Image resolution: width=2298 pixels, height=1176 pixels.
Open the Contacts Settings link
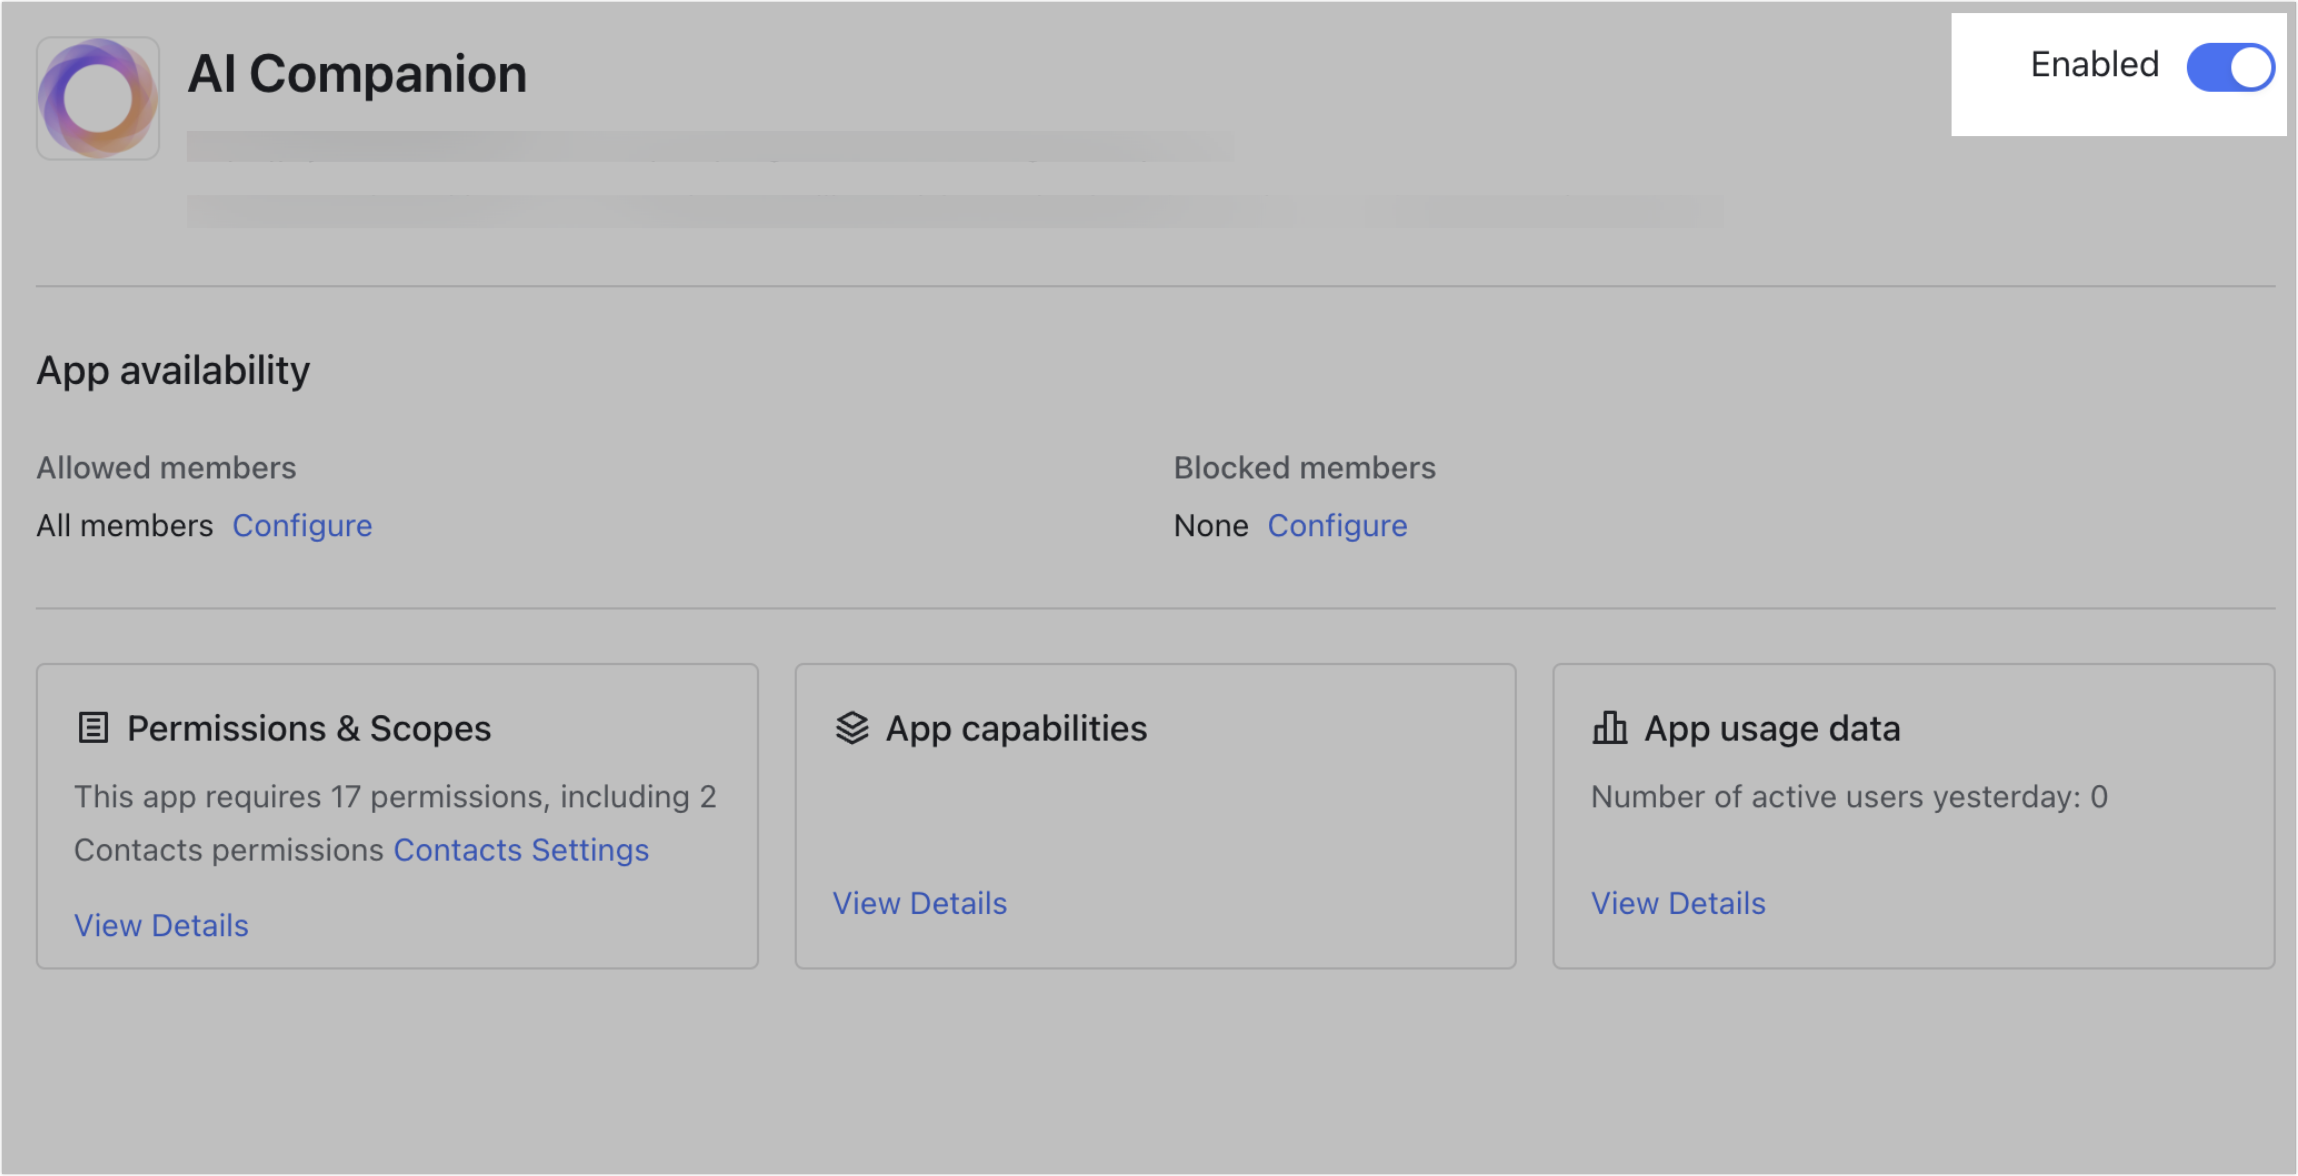(x=521, y=850)
